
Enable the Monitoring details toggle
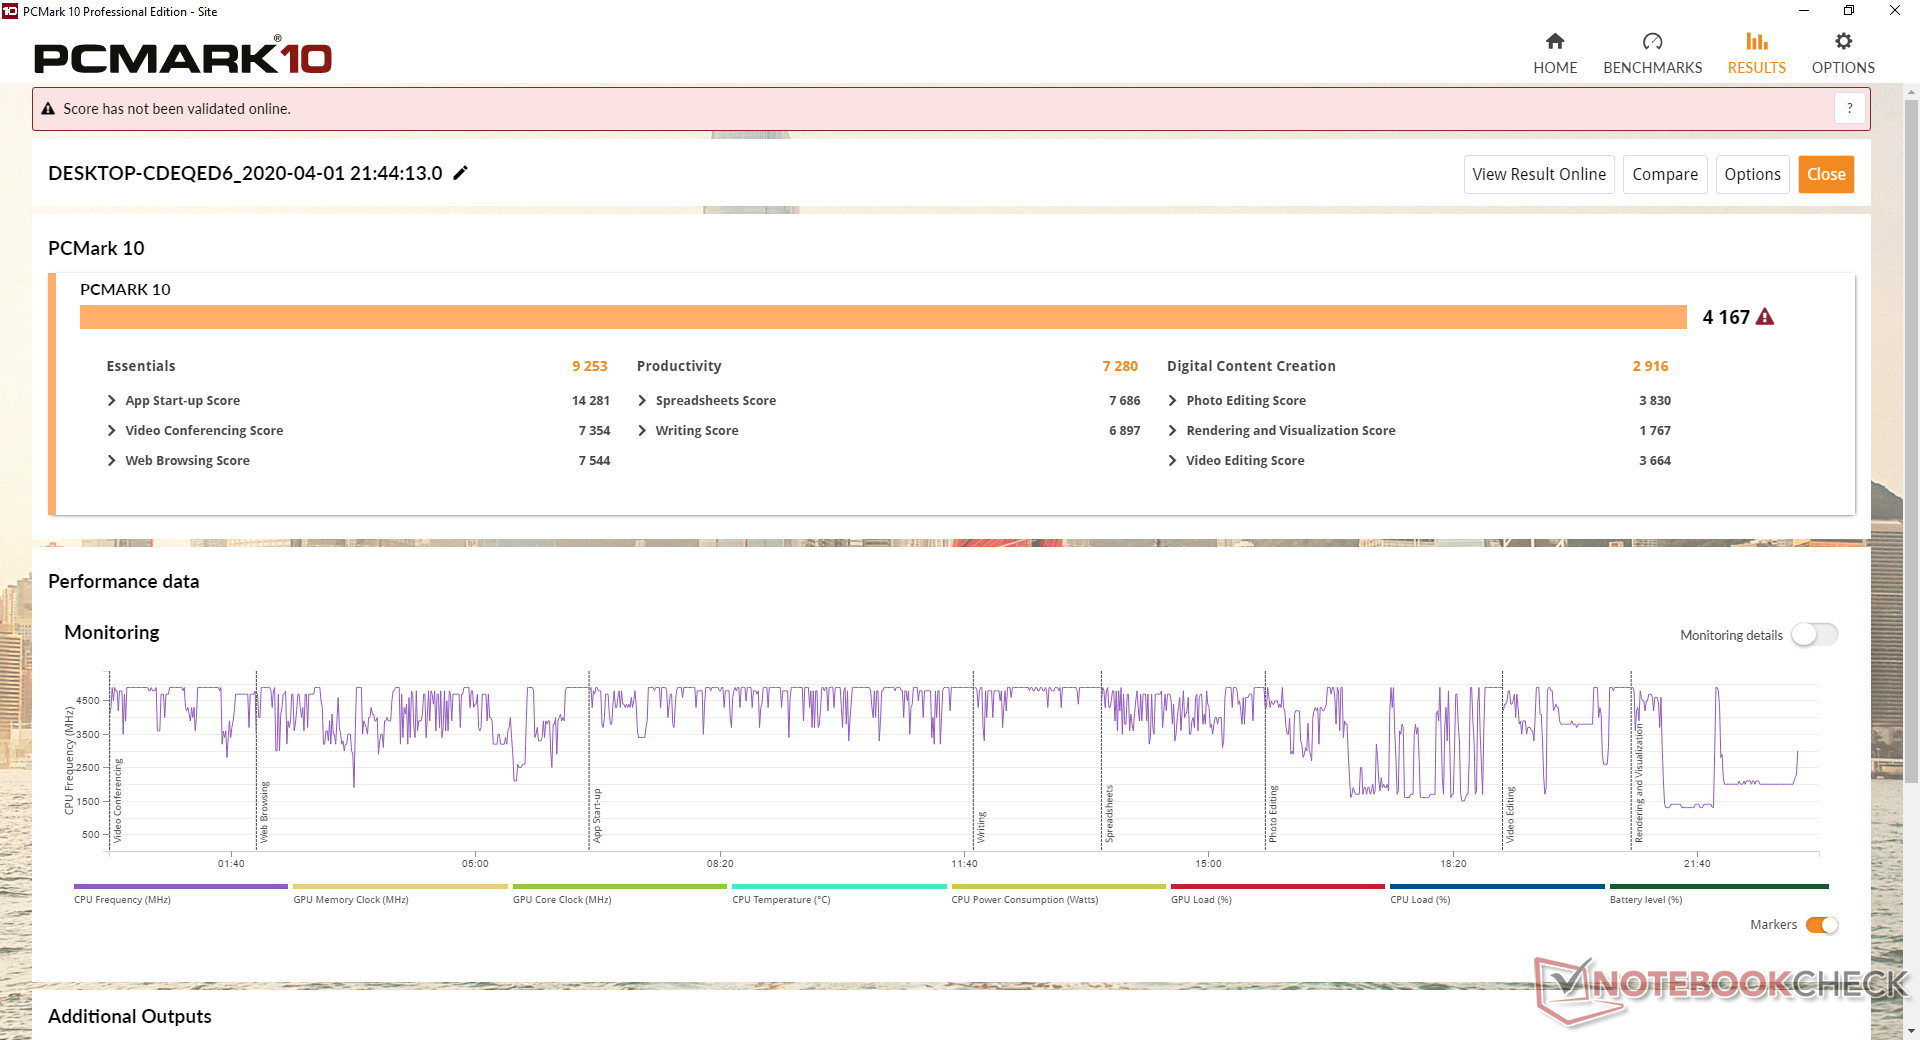point(1814,635)
